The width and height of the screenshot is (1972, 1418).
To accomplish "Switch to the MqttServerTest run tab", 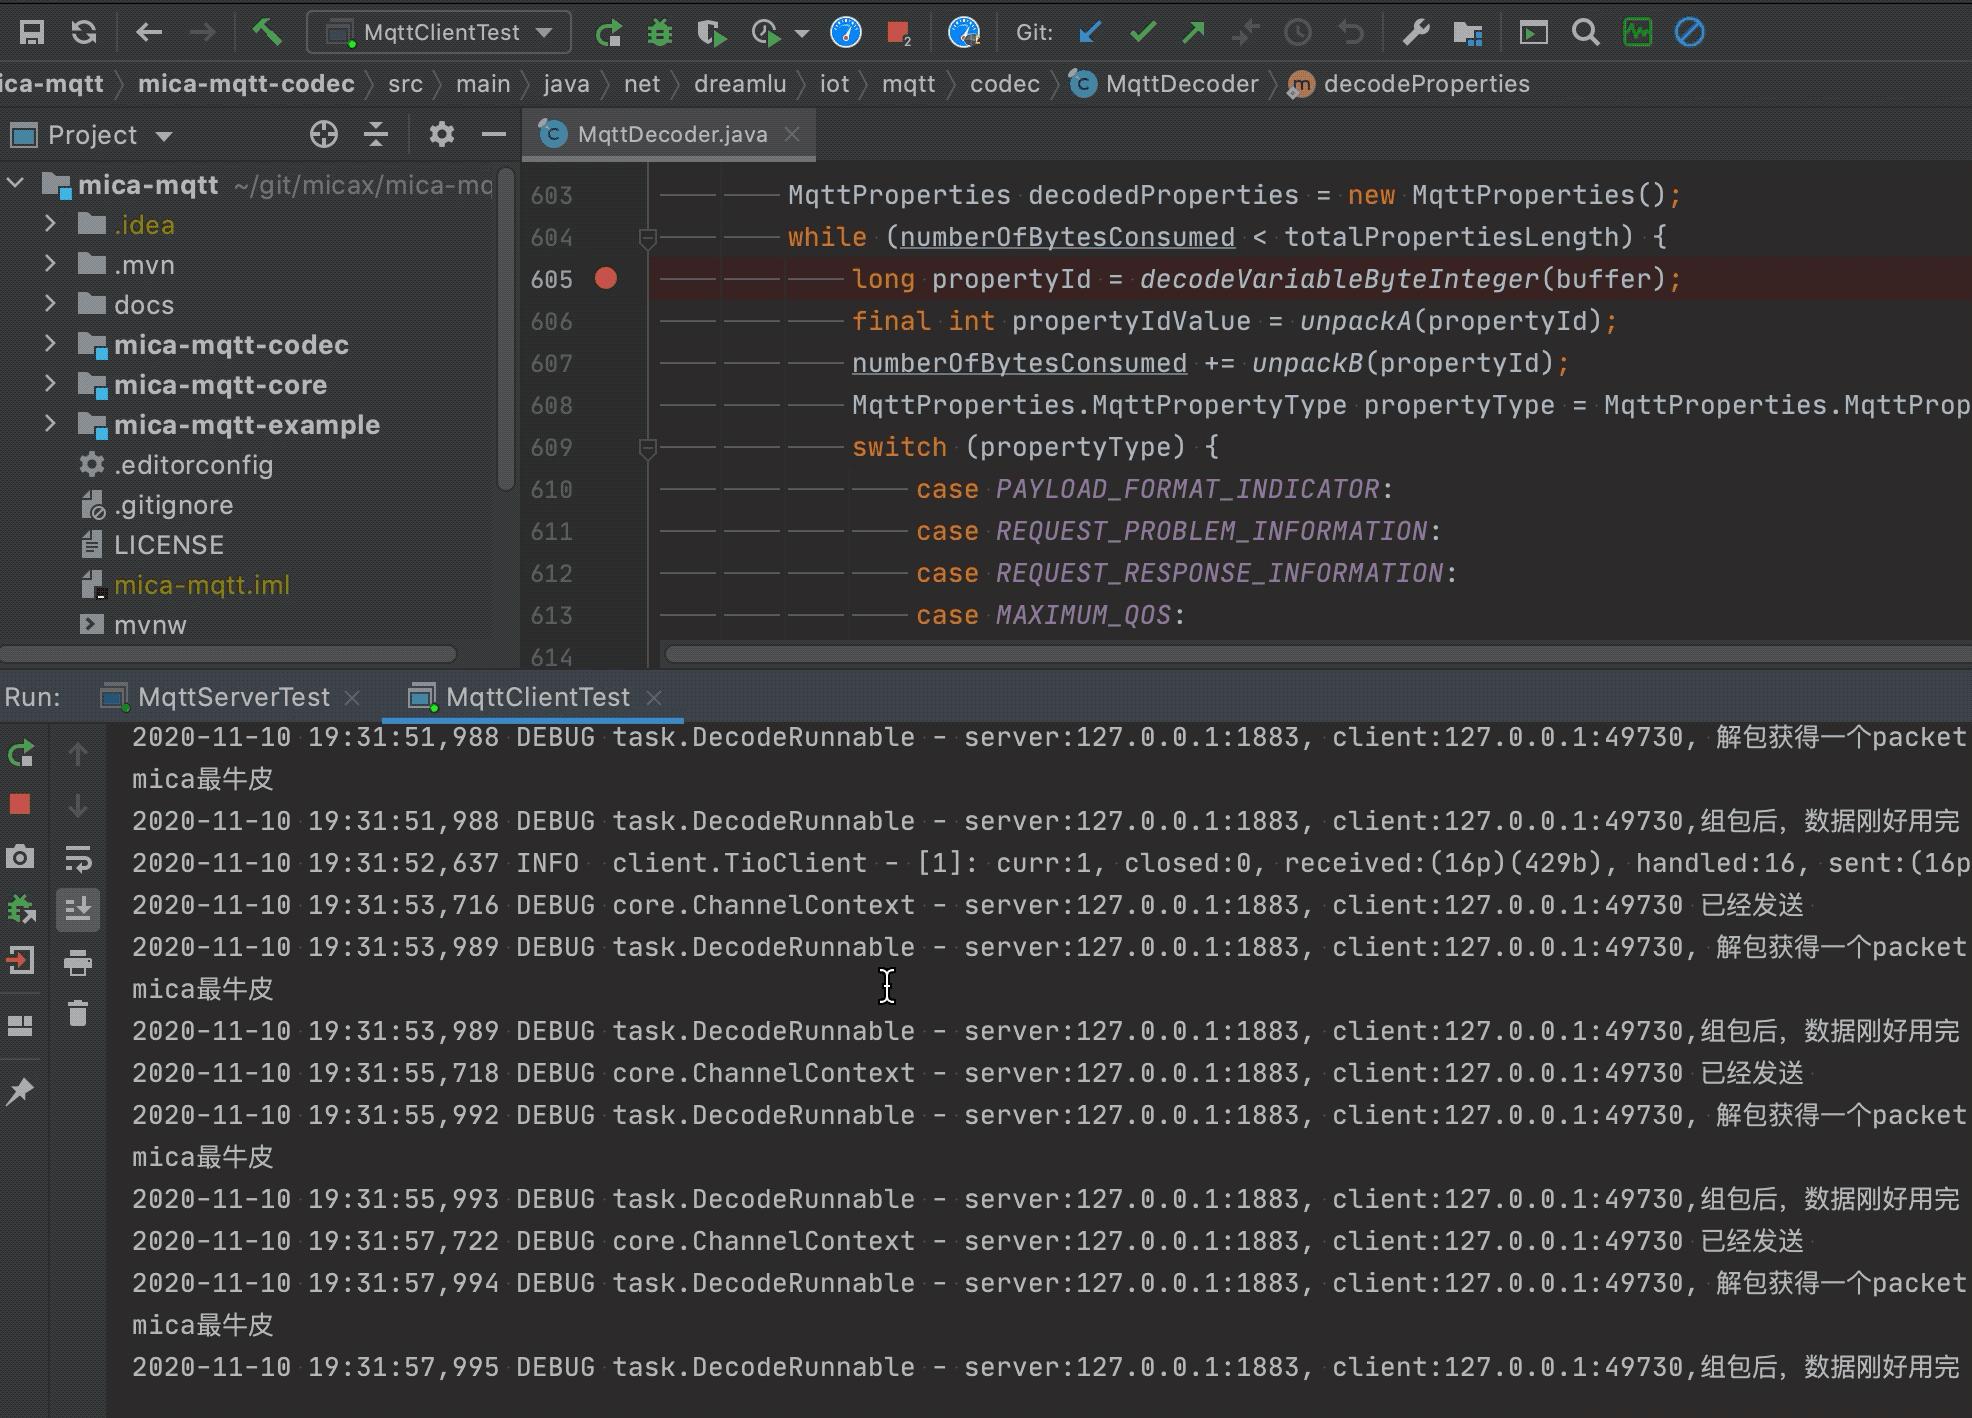I will [x=234, y=696].
